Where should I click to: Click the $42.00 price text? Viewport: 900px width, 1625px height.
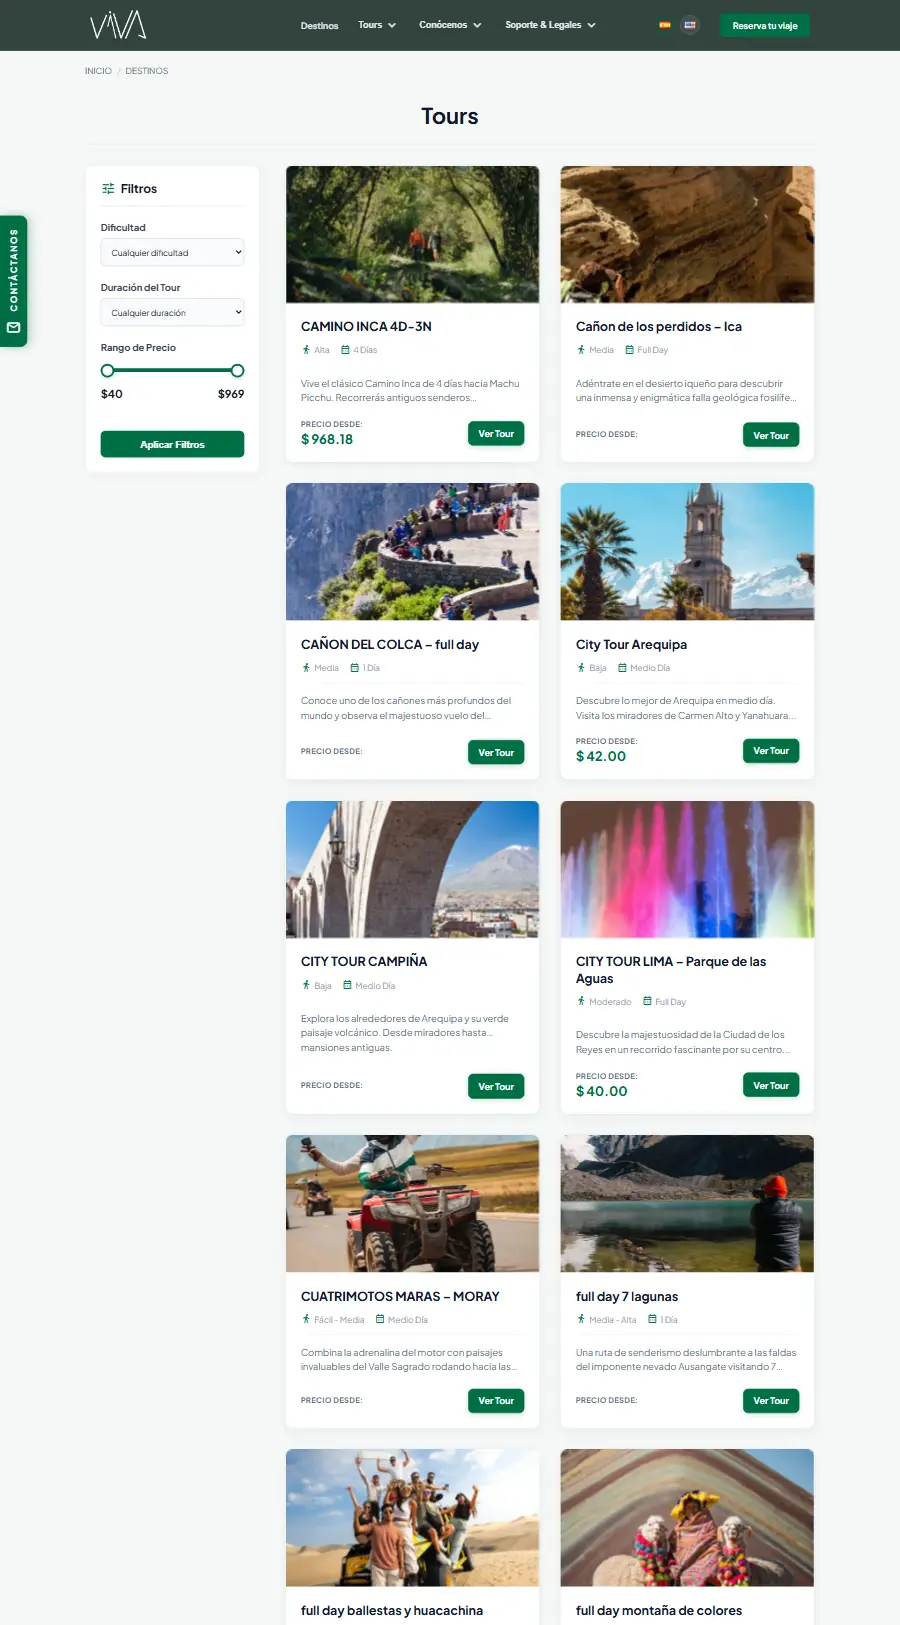[601, 757]
